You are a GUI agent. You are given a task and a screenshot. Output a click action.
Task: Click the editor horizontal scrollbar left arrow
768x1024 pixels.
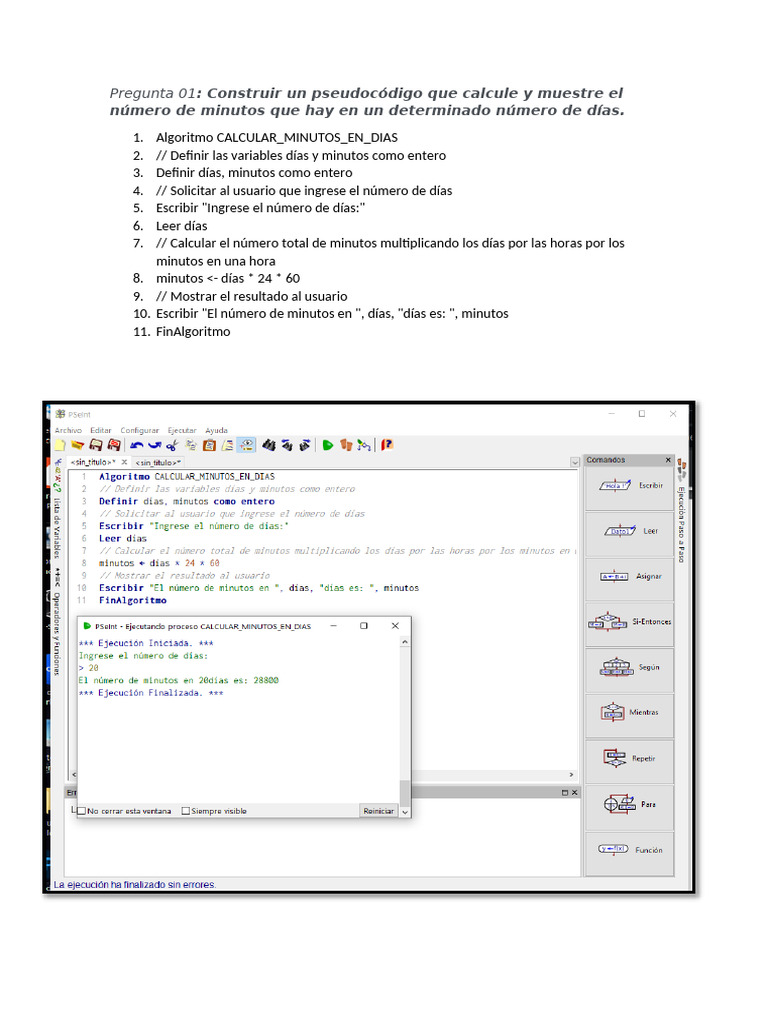[x=73, y=775]
